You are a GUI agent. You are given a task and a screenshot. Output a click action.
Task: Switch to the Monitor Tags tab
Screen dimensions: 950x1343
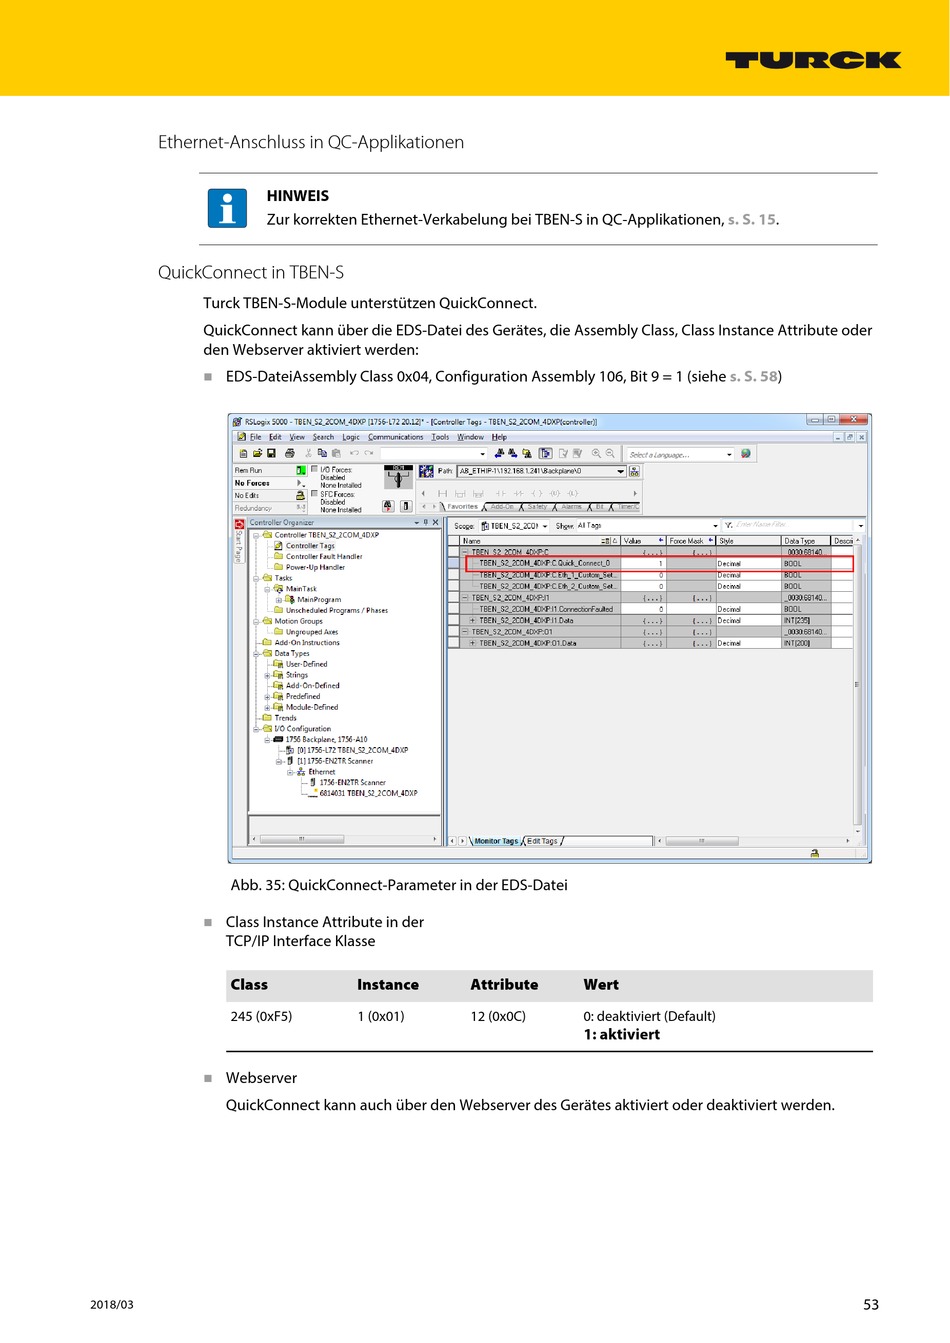click(x=496, y=841)
